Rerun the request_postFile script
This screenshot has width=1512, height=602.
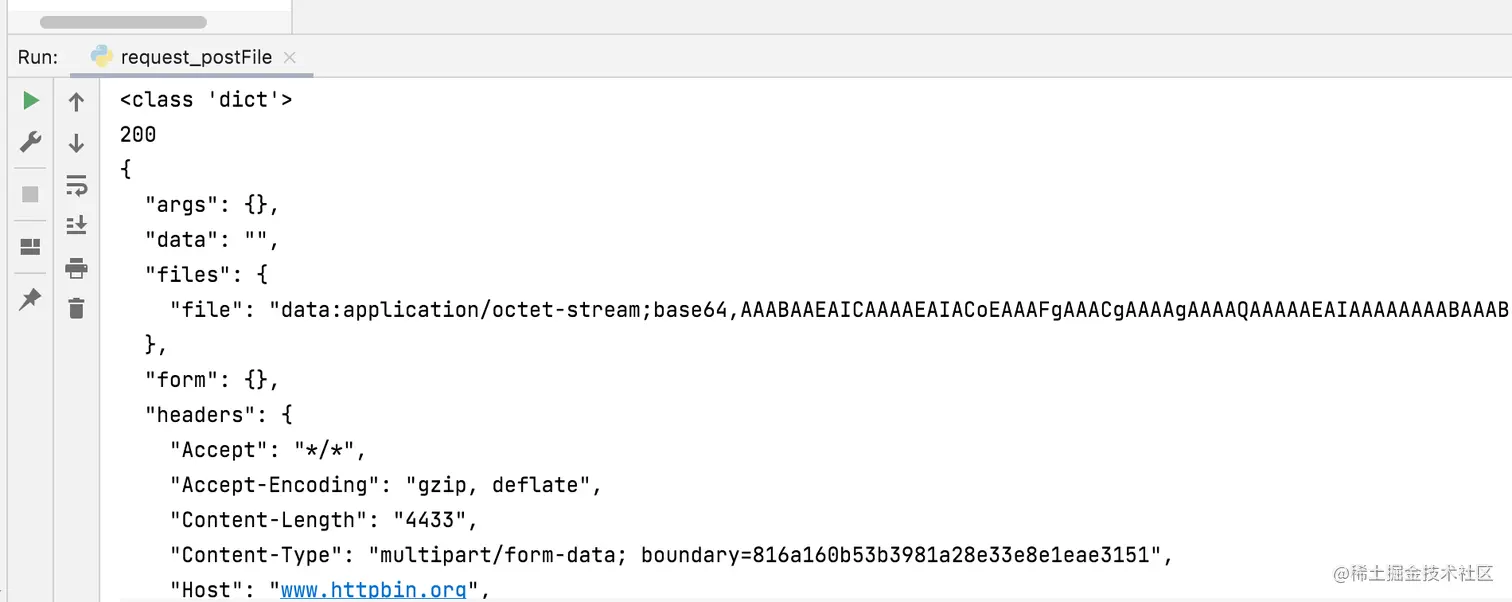click(31, 101)
